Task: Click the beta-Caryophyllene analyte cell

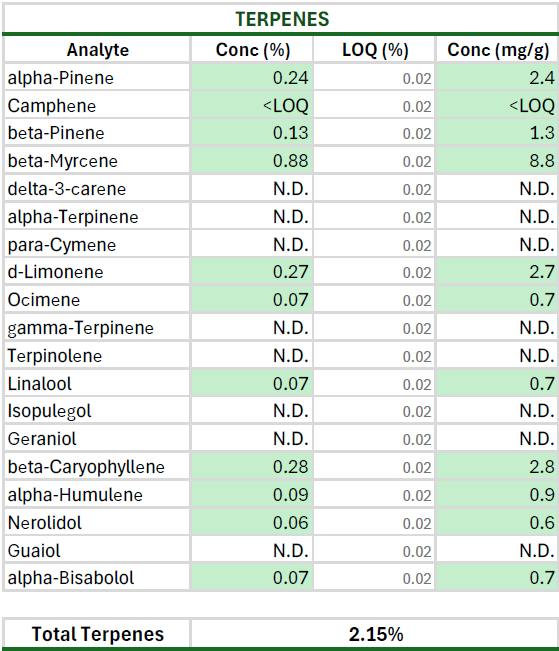Action: (x=97, y=466)
